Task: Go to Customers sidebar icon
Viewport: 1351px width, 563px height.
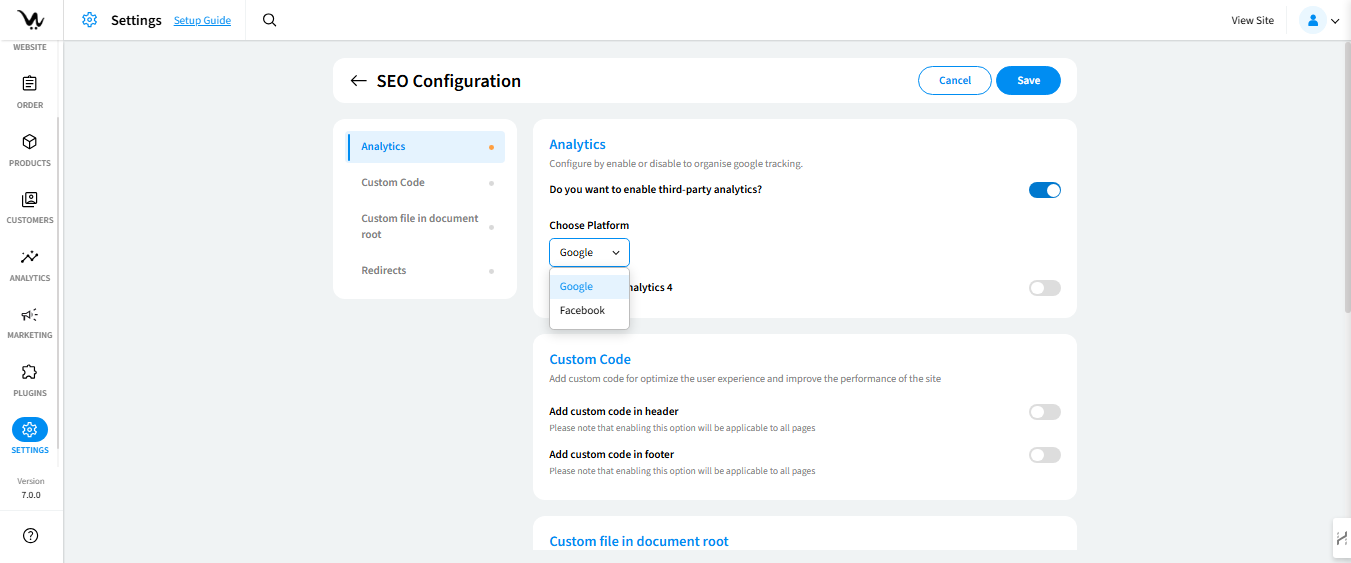Action: [30, 200]
